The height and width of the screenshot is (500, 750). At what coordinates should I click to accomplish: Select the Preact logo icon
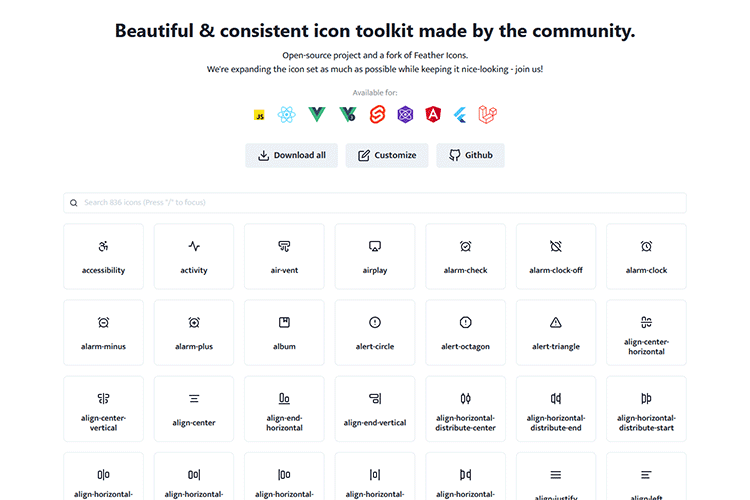(x=405, y=115)
